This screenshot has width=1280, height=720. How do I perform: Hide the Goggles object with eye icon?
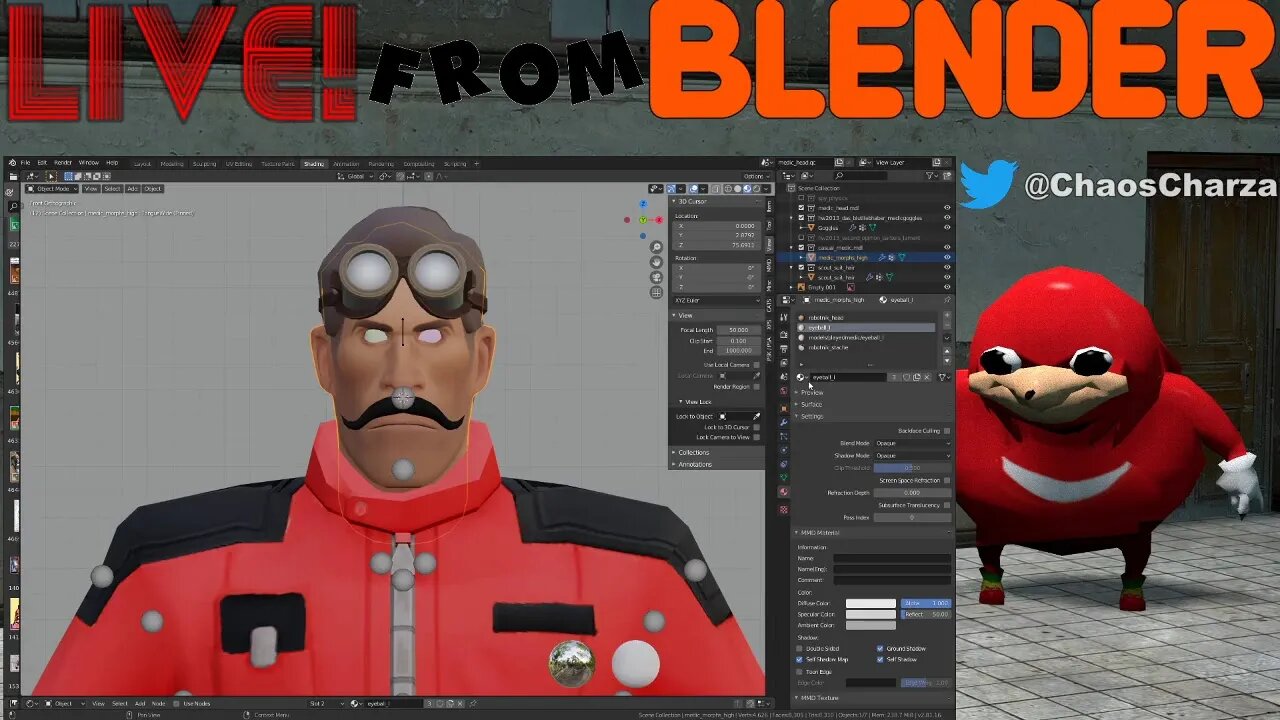[947, 227]
